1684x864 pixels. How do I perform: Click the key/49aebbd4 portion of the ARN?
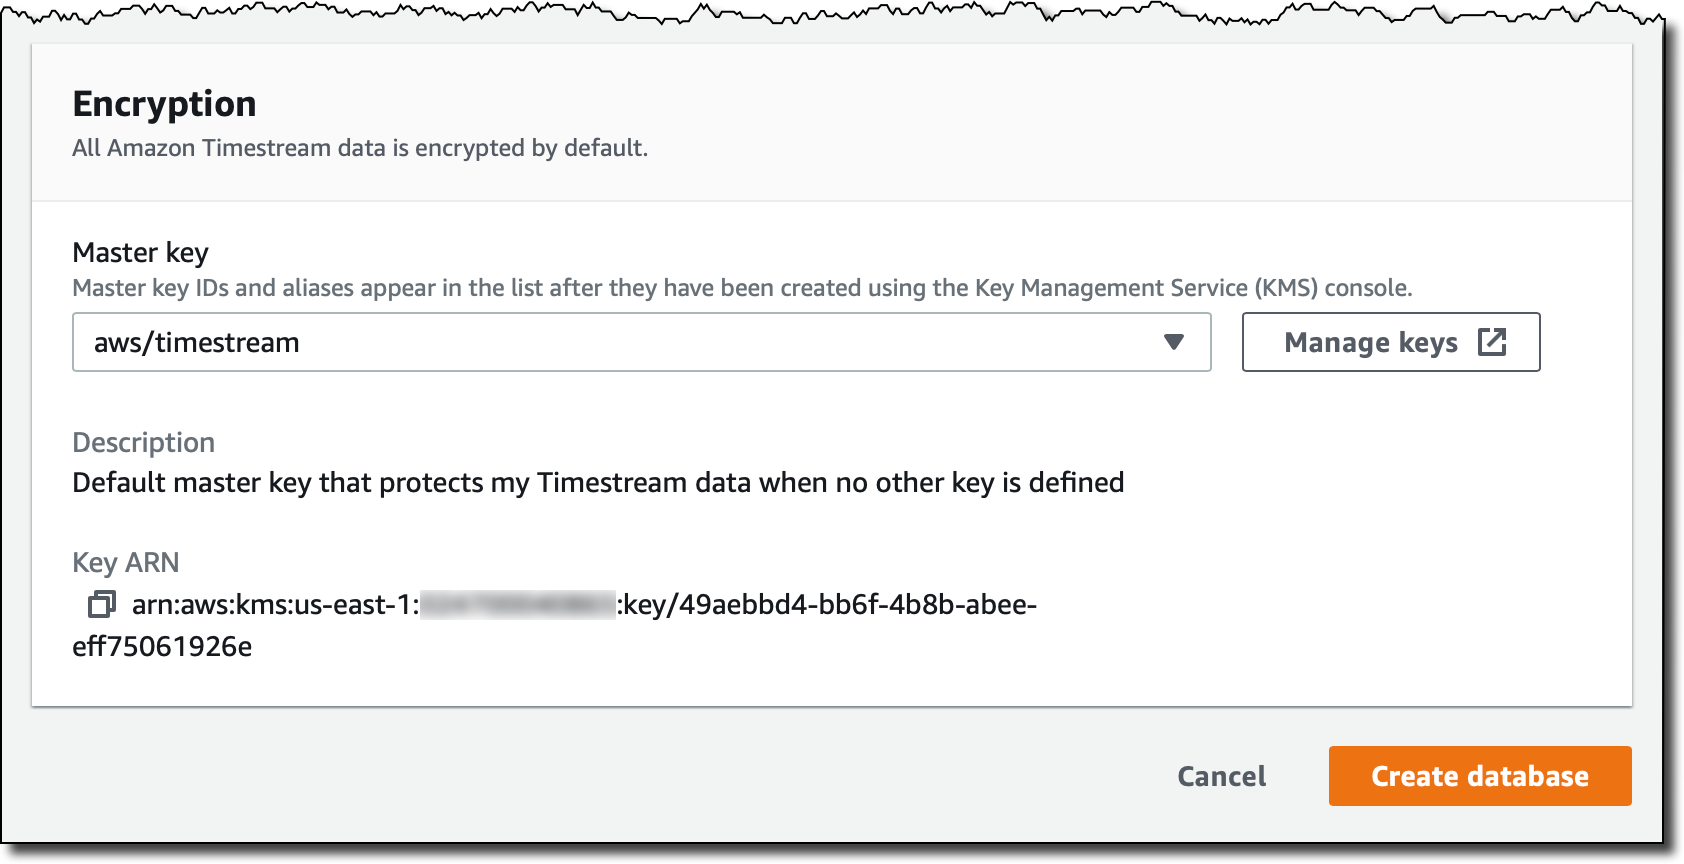click(827, 605)
